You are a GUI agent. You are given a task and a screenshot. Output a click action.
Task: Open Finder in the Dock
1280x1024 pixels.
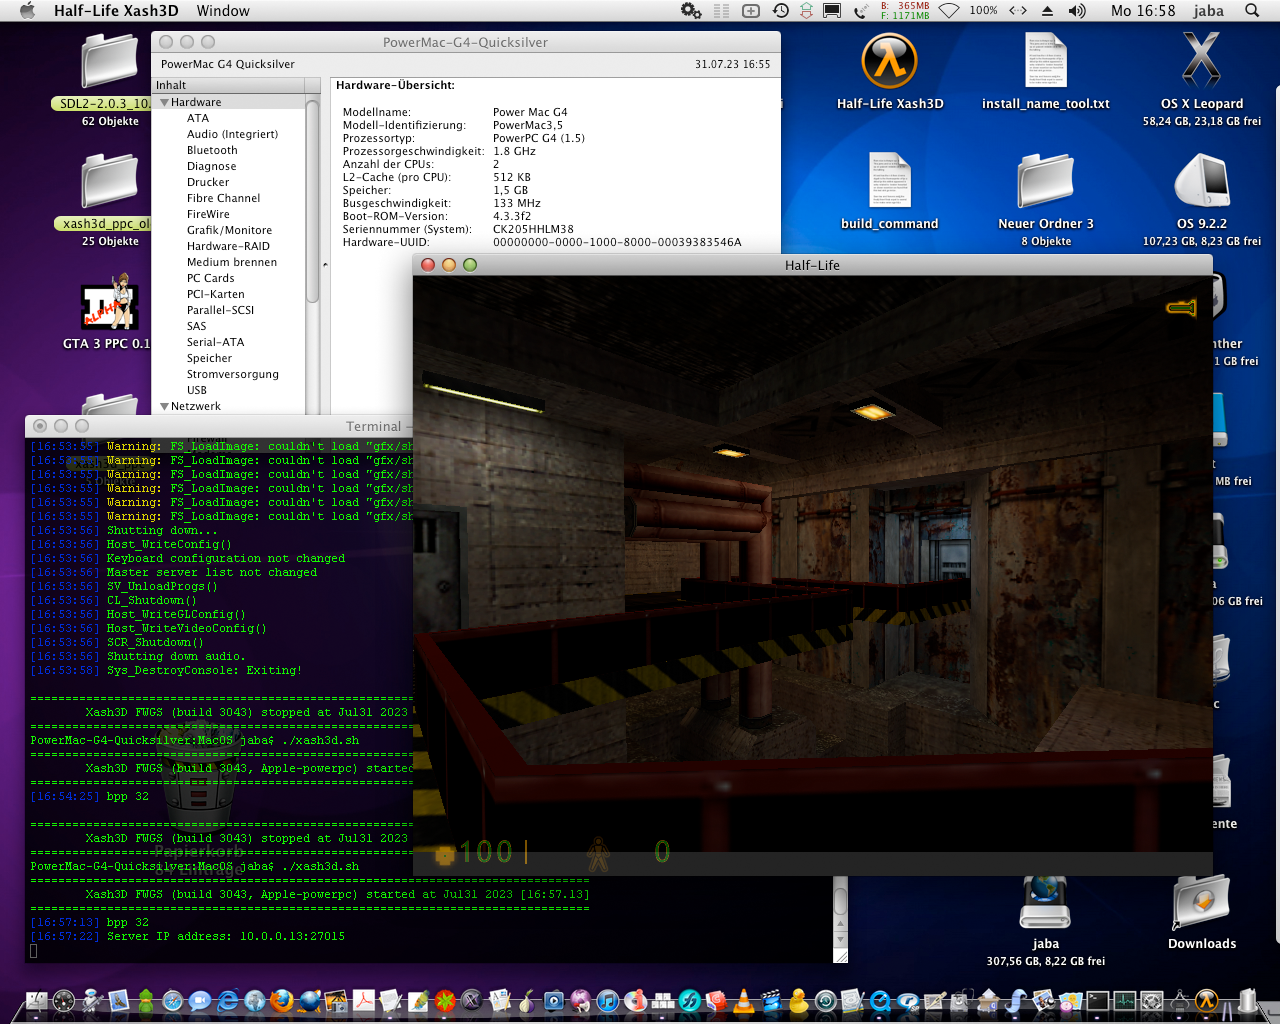36,1001
